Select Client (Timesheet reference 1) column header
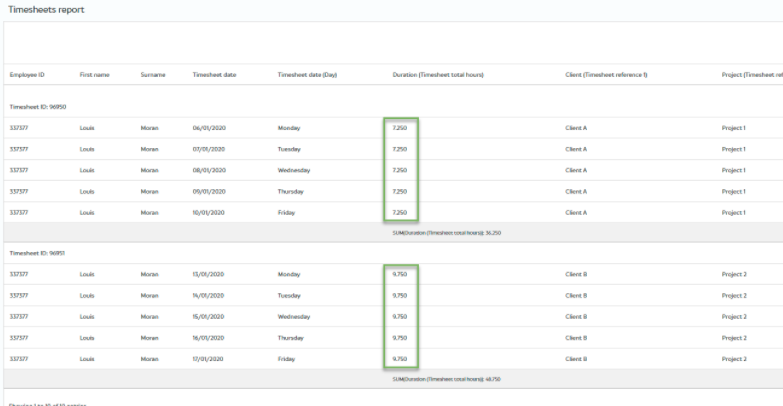Viewport: 783px width, 406px height. pyautogui.click(x=606, y=75)
